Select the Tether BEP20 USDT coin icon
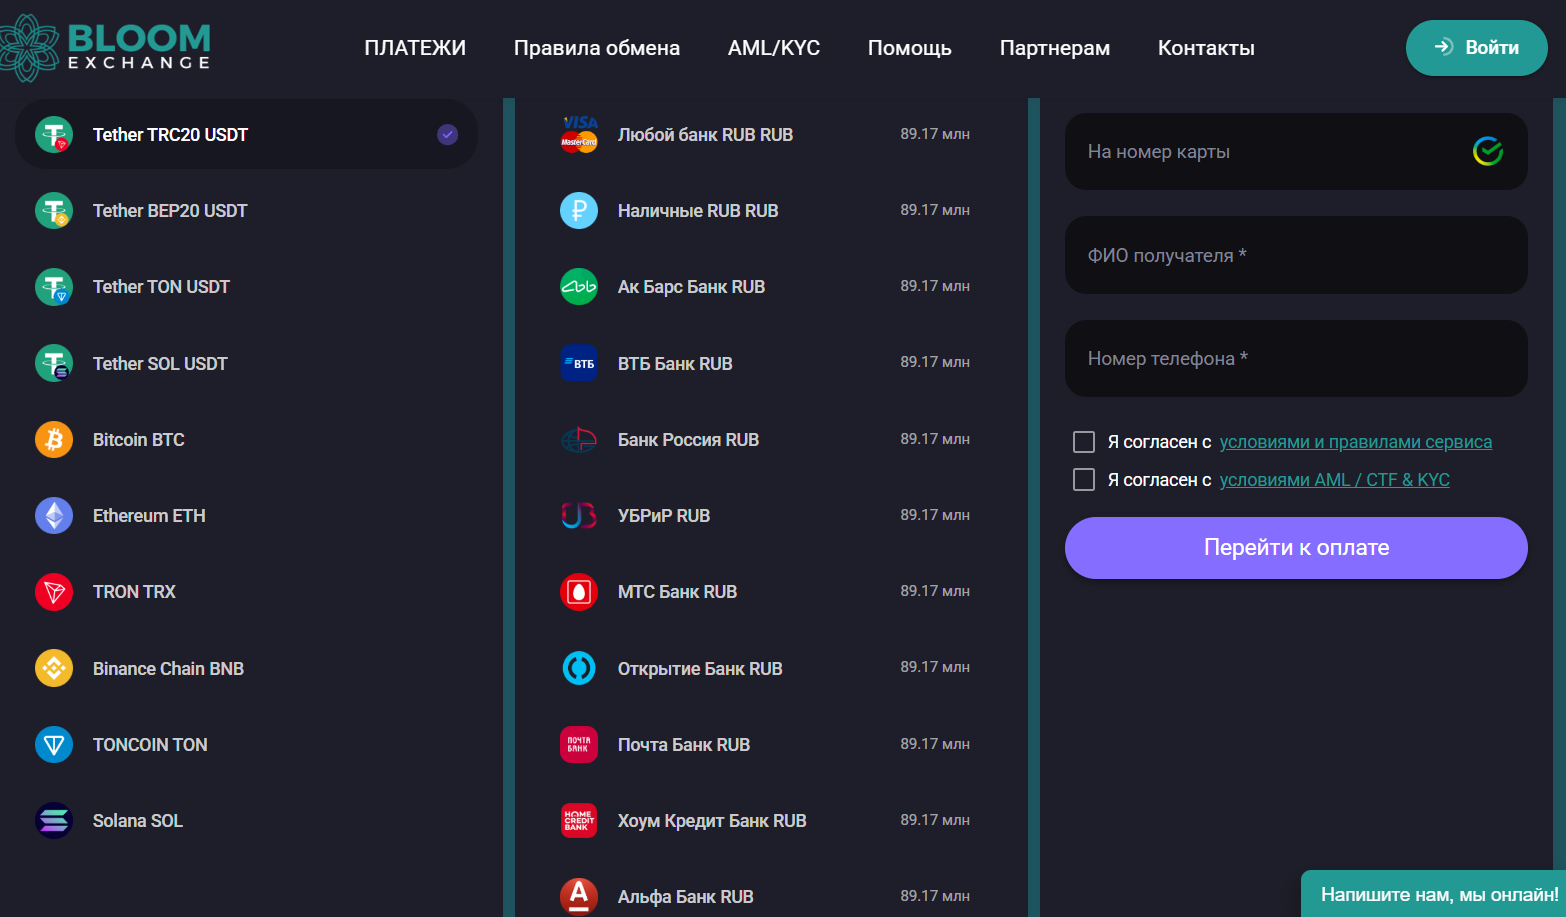 coord(54,211)
